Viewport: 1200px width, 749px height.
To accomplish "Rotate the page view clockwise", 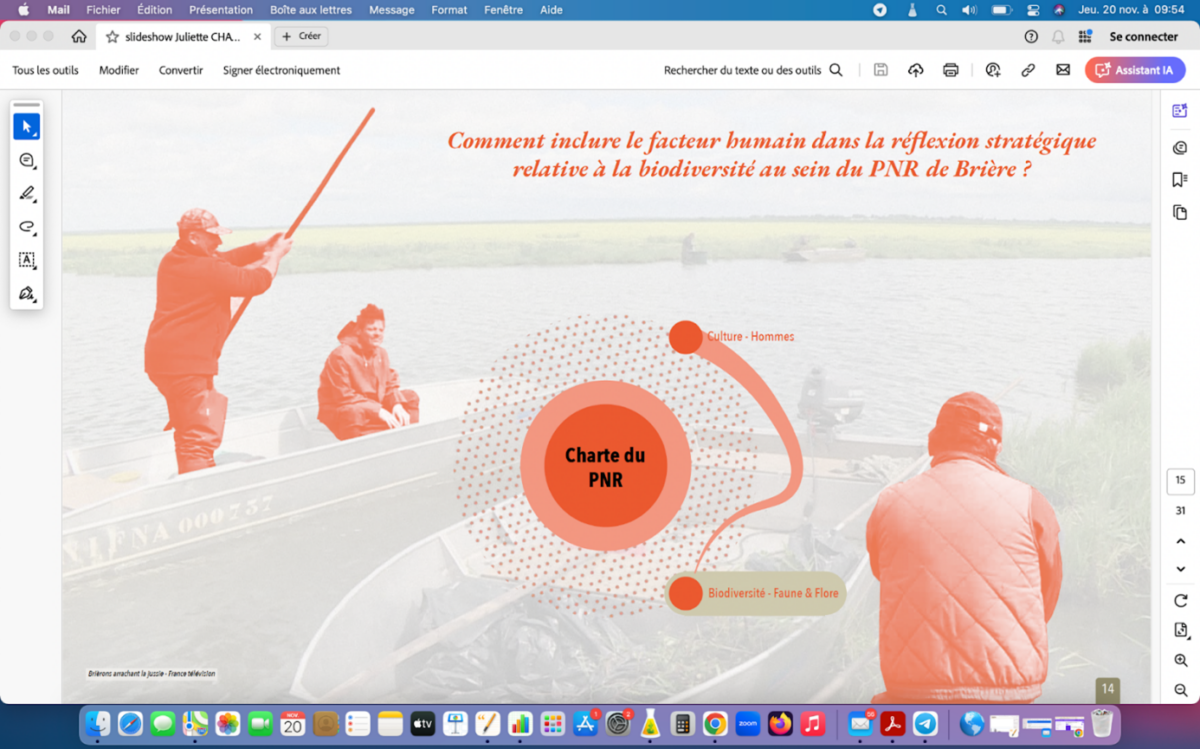I will (x=1180, y=601).
